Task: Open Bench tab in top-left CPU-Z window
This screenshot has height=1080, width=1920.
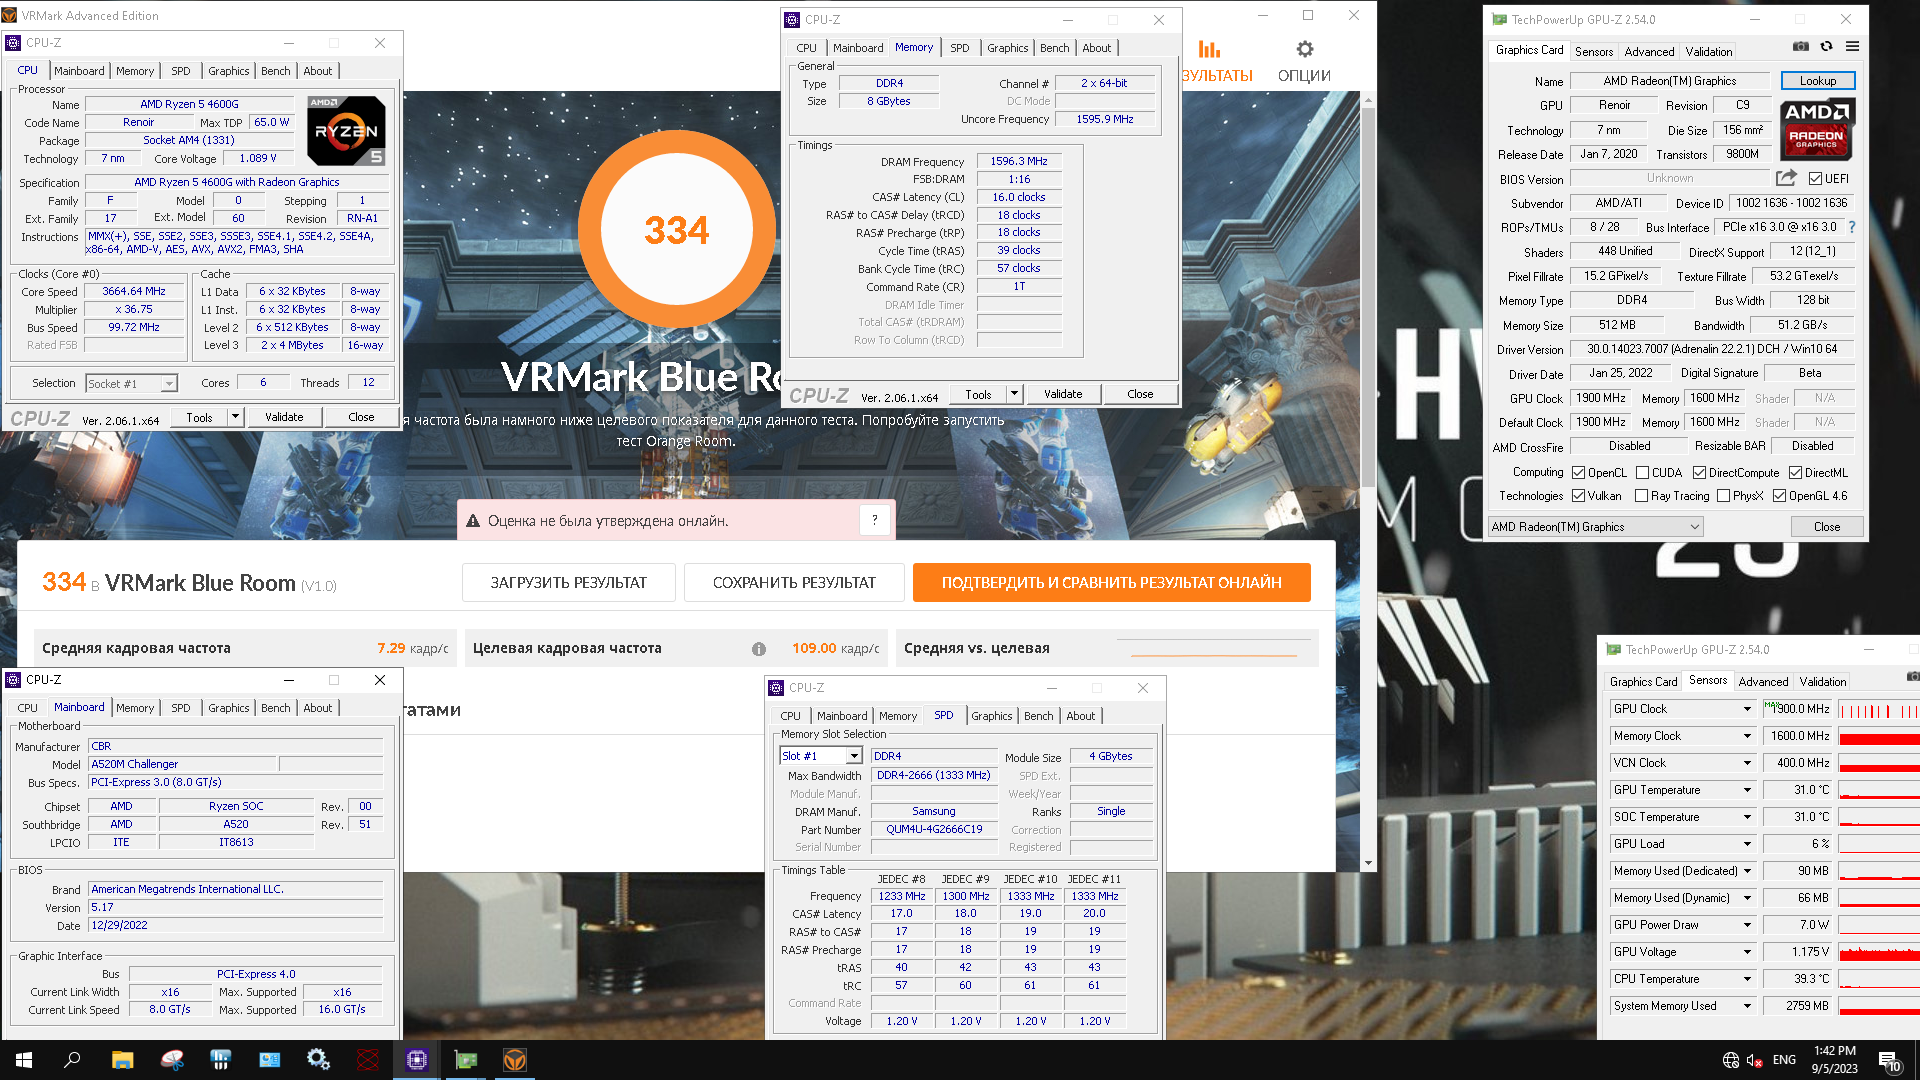Action: tap(275, 71)
